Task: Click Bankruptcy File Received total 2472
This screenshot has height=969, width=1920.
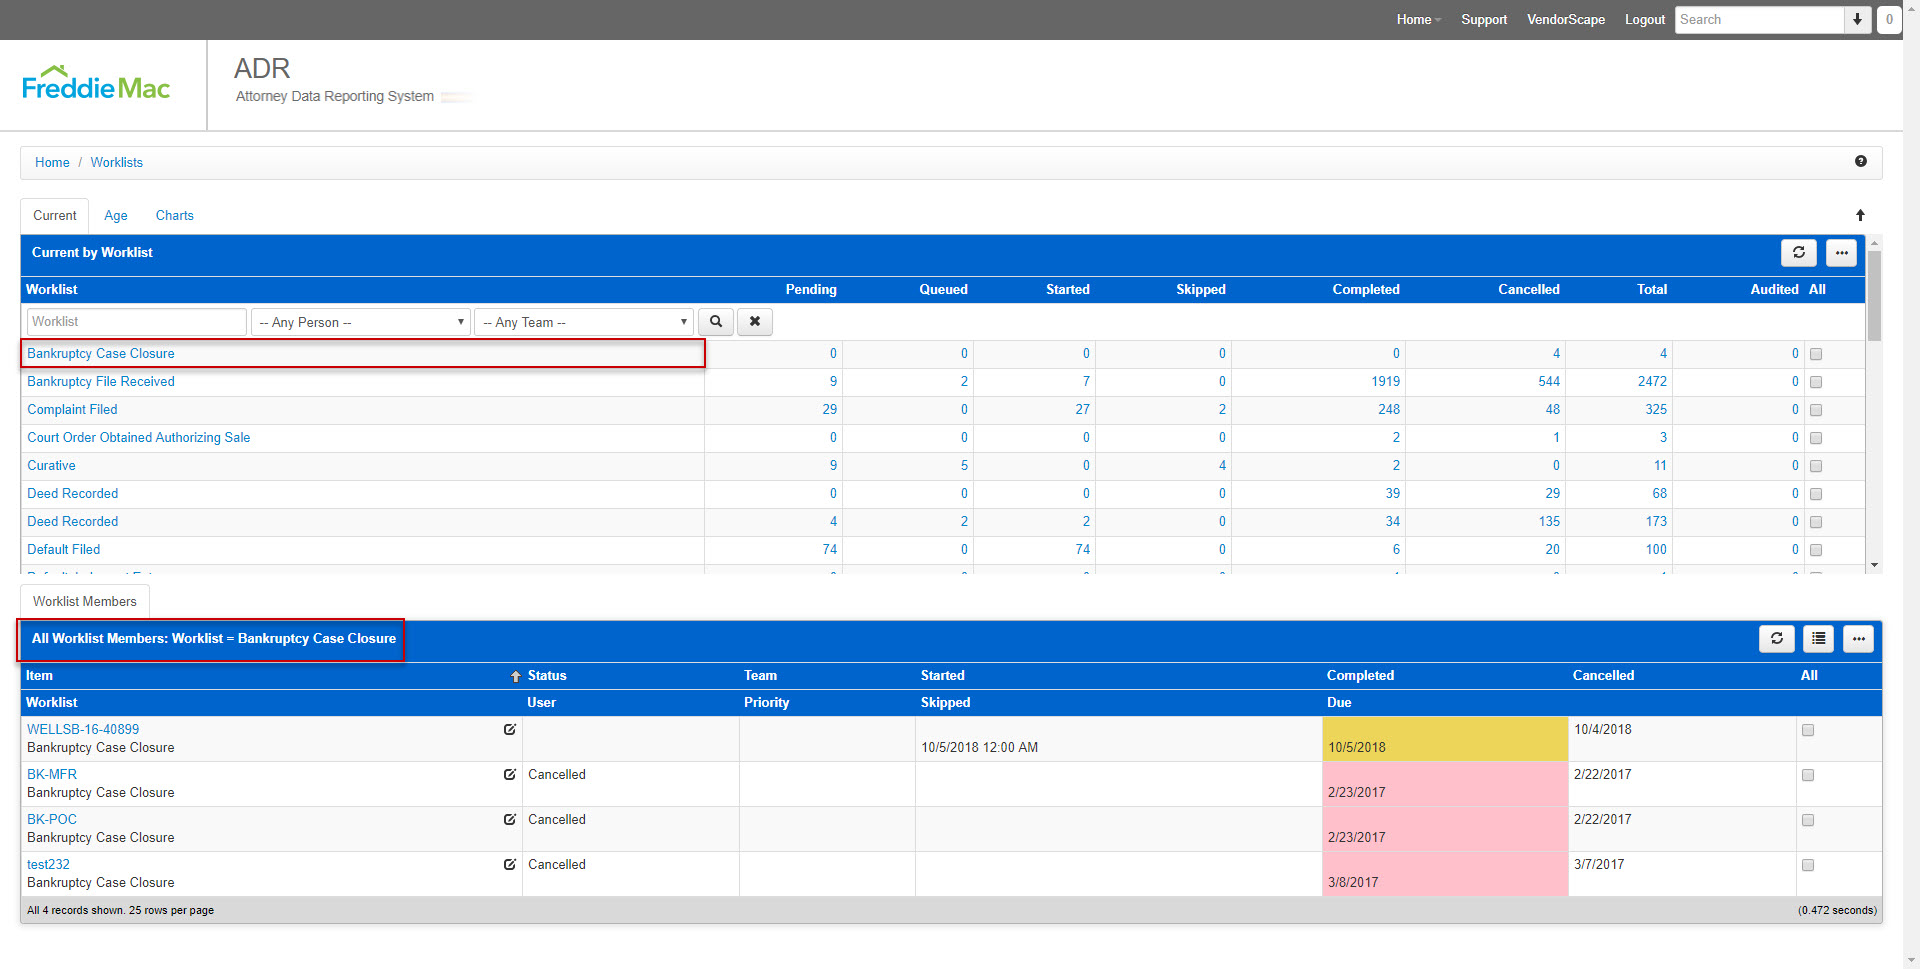Action: pos(1652,382)
